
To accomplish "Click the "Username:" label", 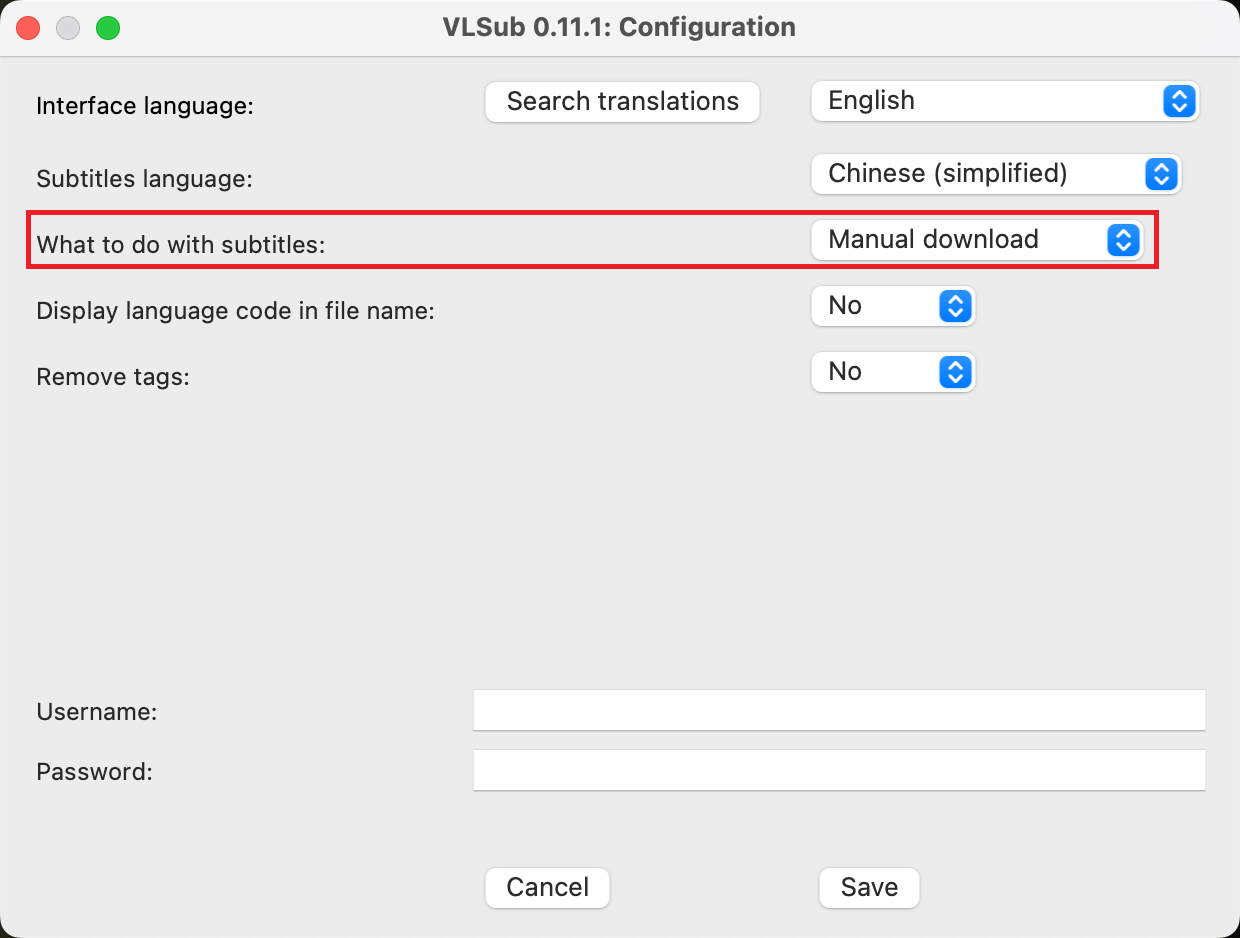I will pos(97,712).
